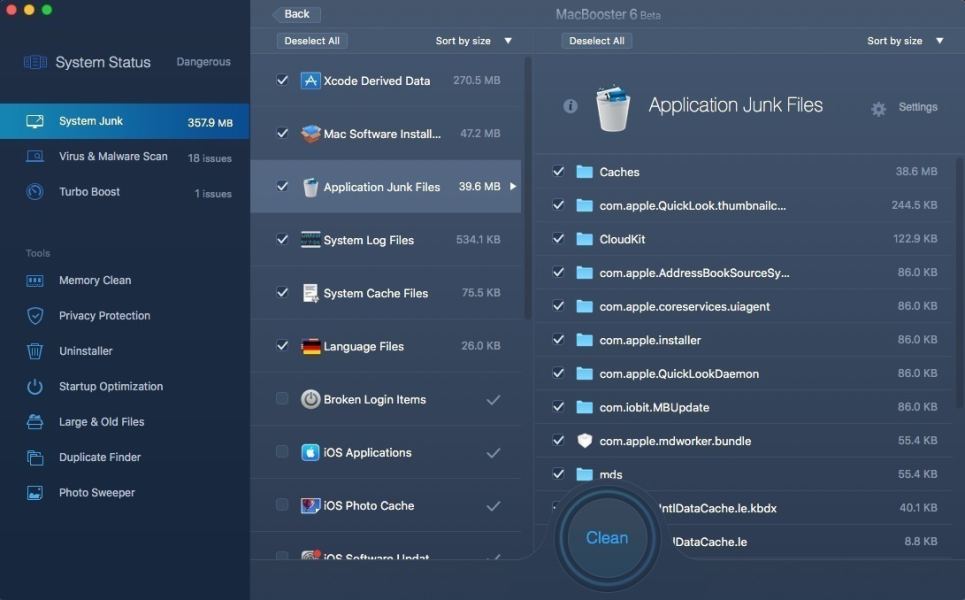Open the Privacy Protection tool

(x=124, y=316)
